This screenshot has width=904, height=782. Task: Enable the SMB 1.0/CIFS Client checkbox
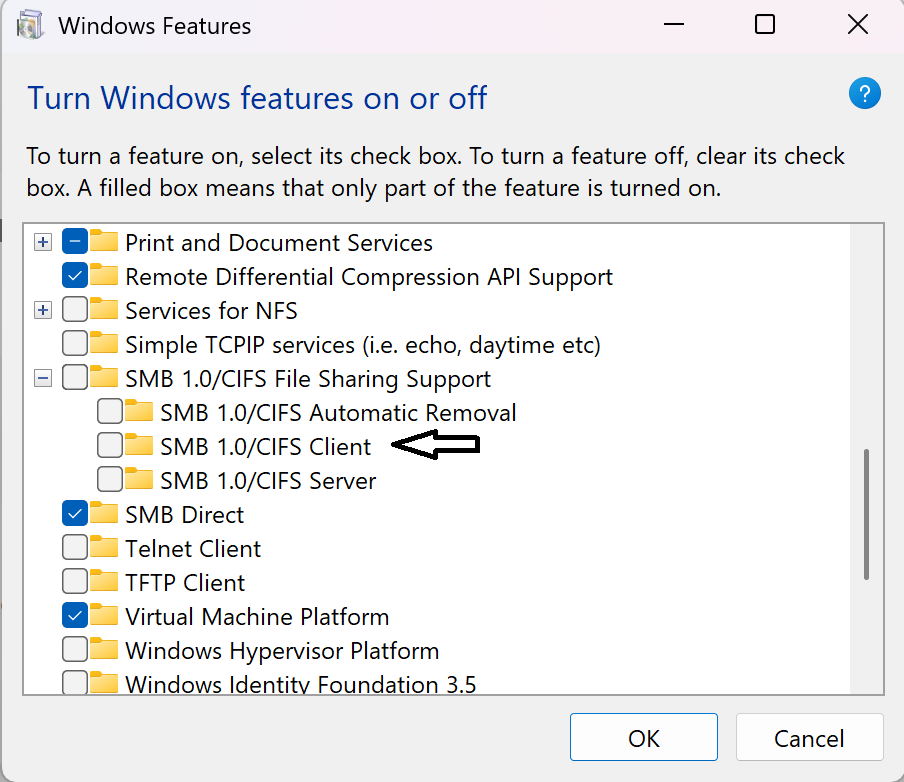[110, 446]
